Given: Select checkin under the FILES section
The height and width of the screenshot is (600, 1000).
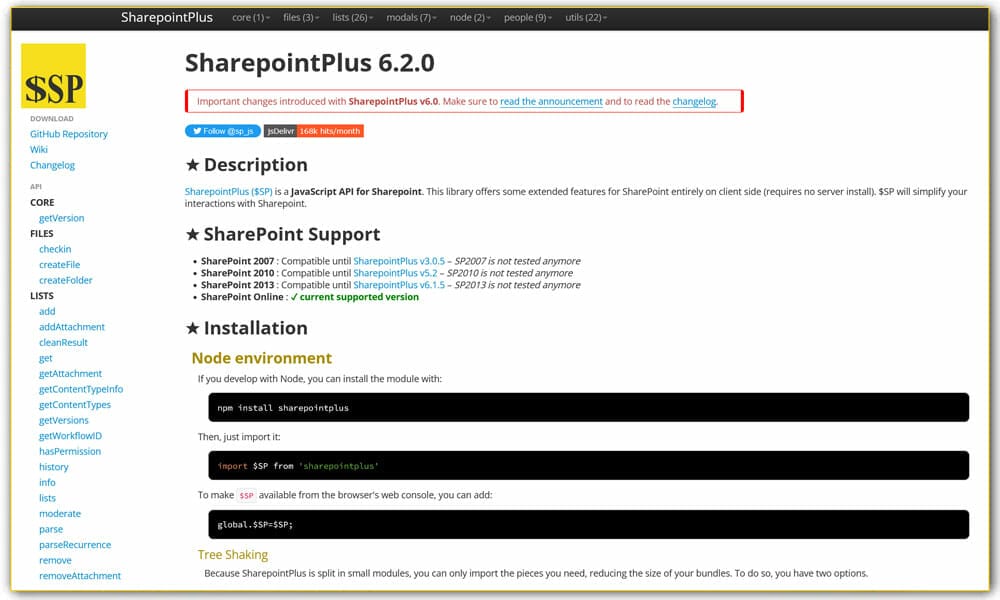Looking at the screenshot, I should [x=55, y=248].
